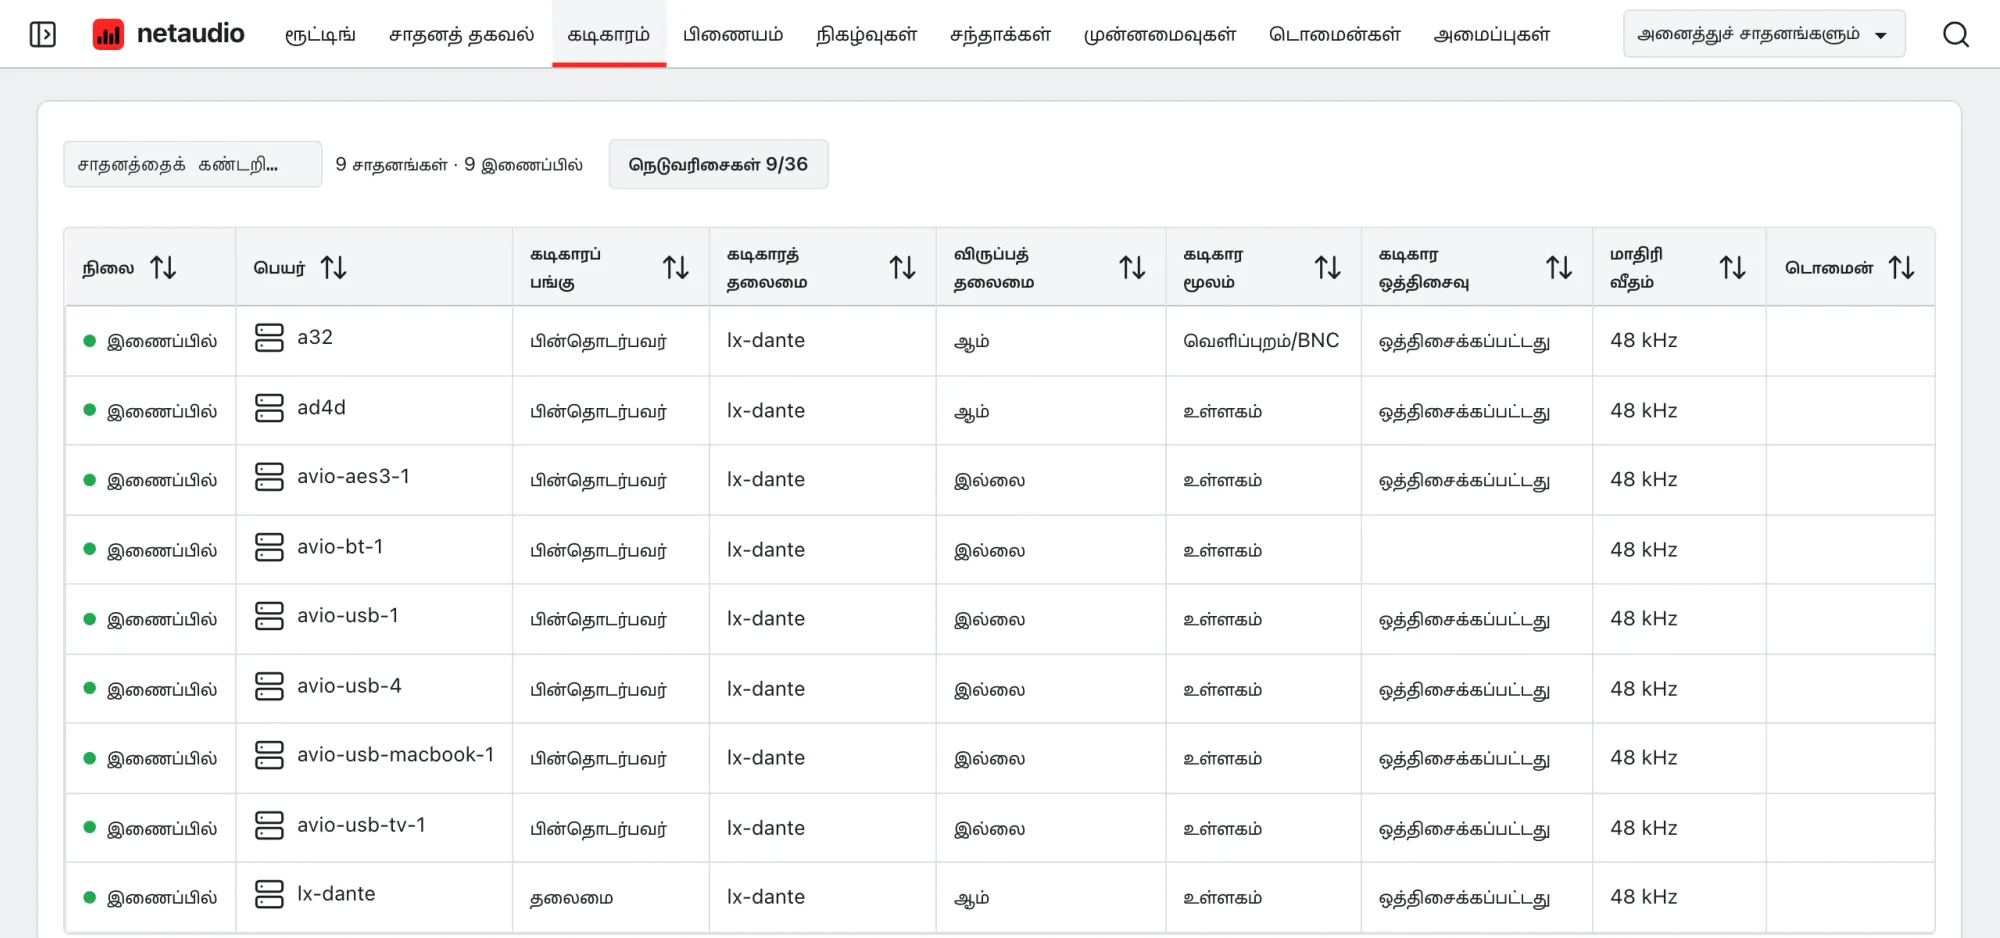Open the நிகழ்வுகள் tab
2000x938 pixels.
[x=866, y=34]
